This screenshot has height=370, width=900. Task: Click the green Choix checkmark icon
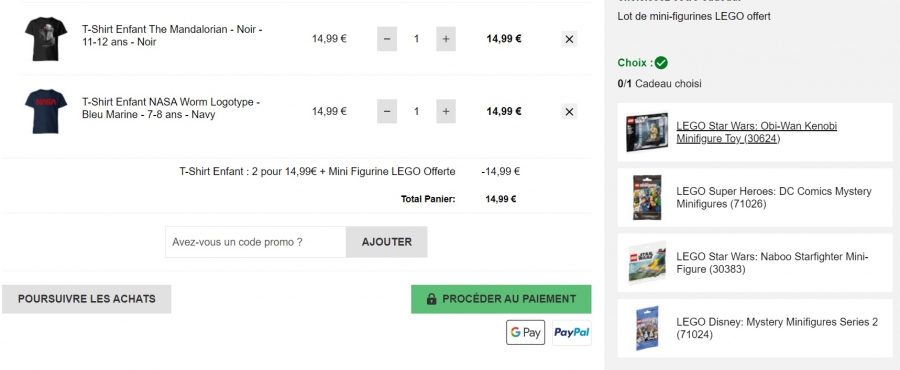click(661, 63)
